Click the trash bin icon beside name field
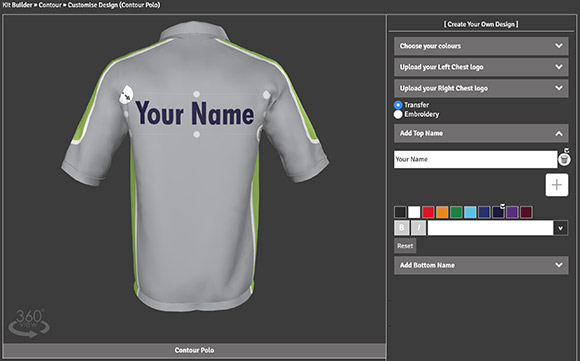Screen dimensions: 580x361 tap(564, 159)
